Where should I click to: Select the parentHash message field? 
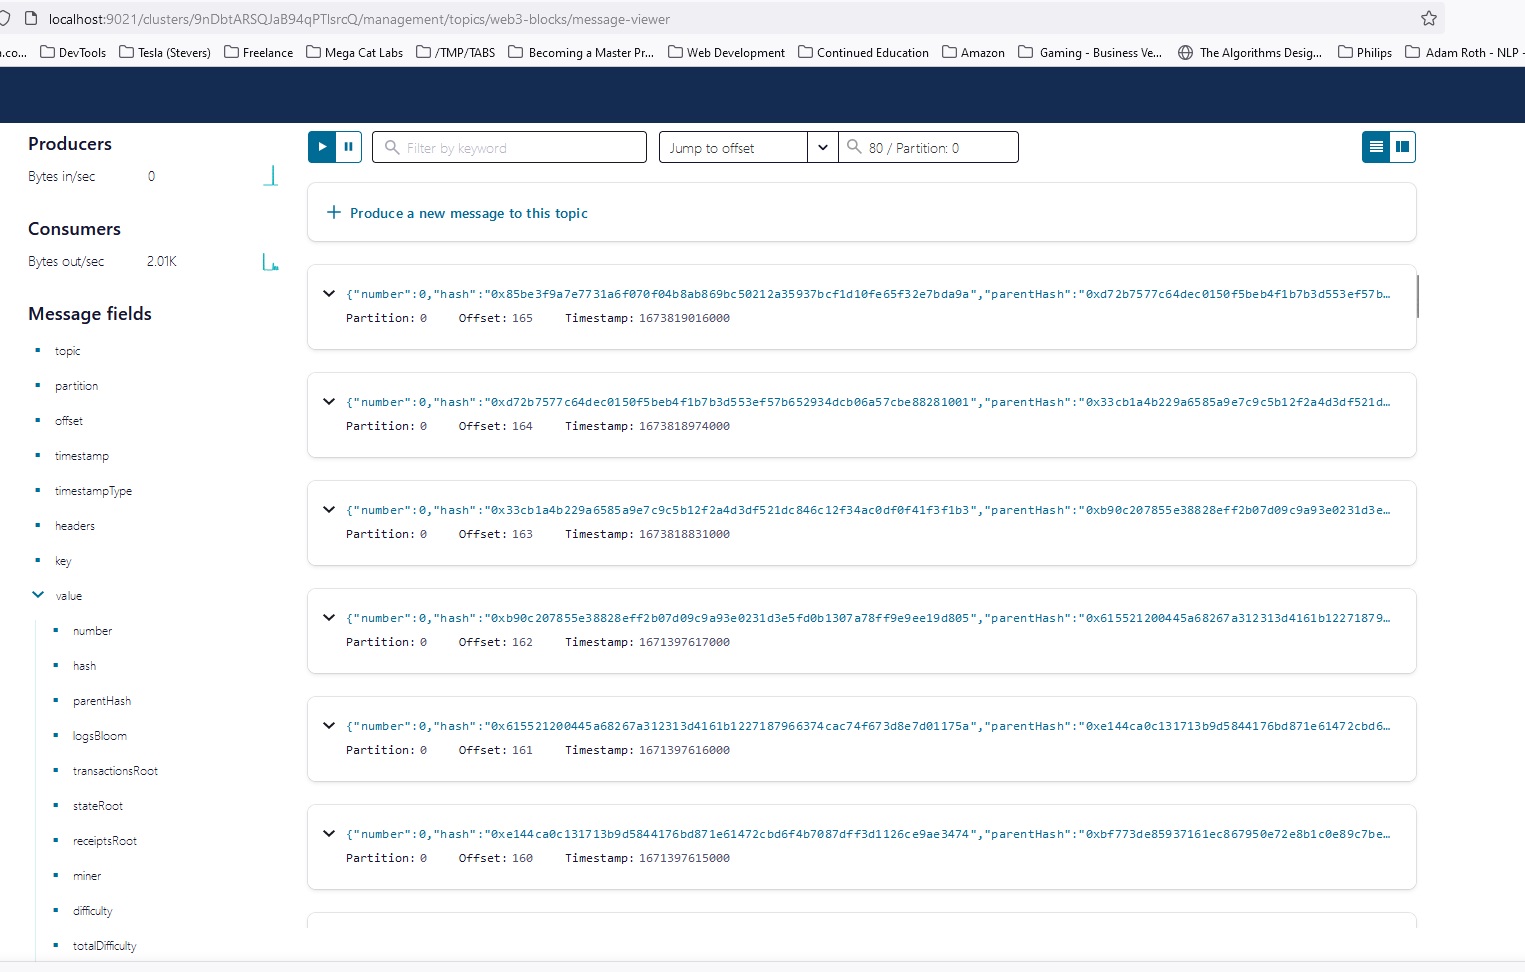pos(102,700)
